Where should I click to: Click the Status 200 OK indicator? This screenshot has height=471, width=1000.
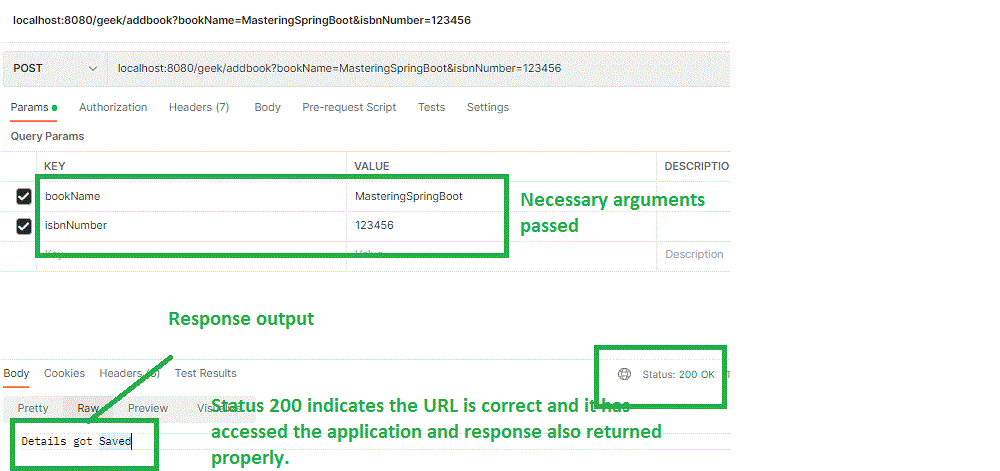[x=678, y=374]
